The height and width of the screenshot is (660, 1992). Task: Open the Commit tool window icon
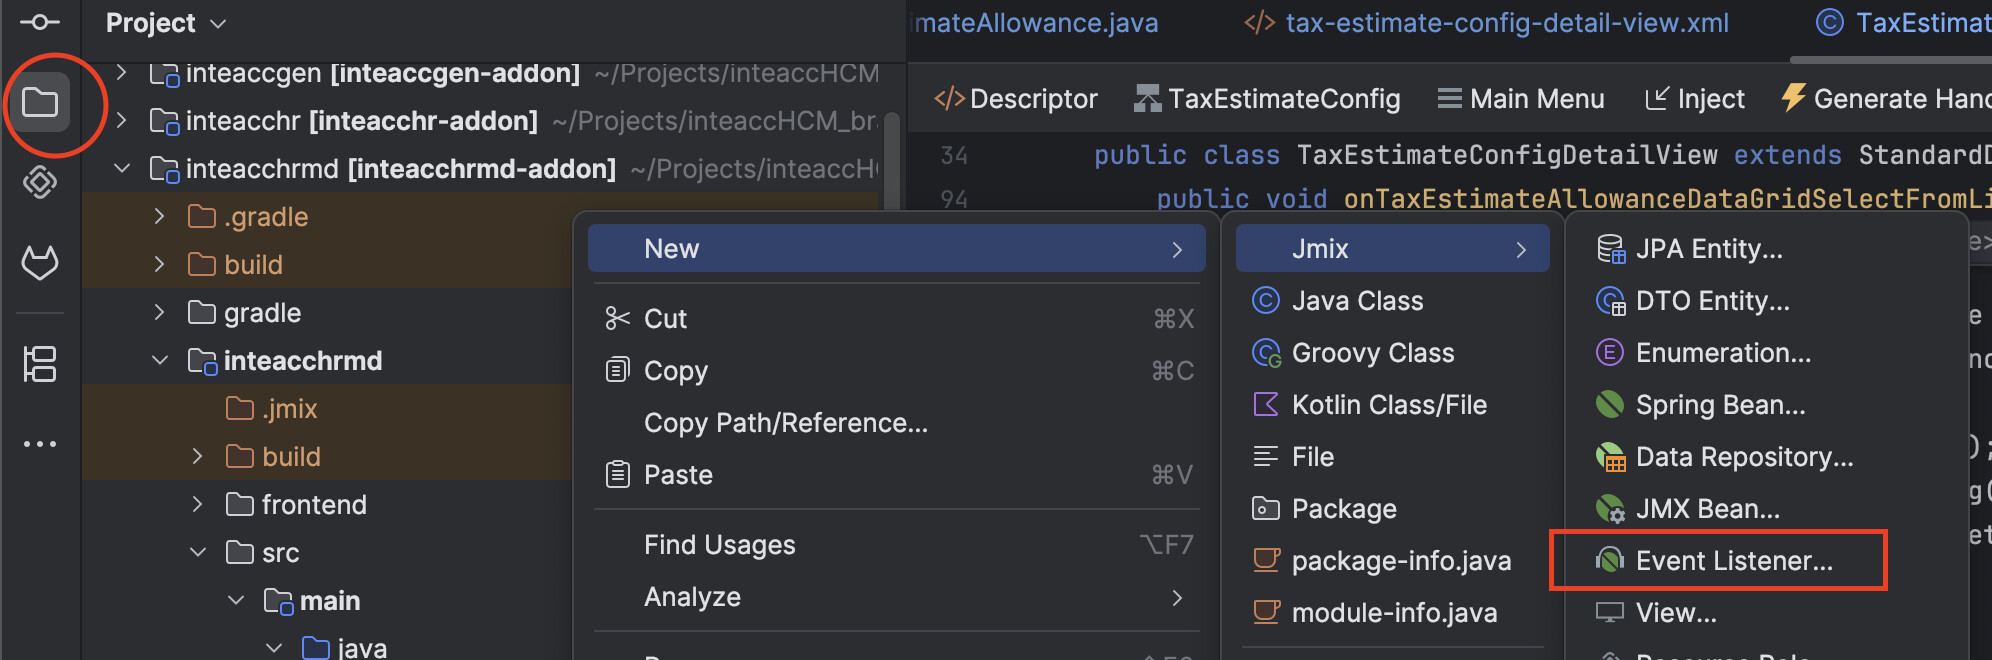click(x=40, y=22)
